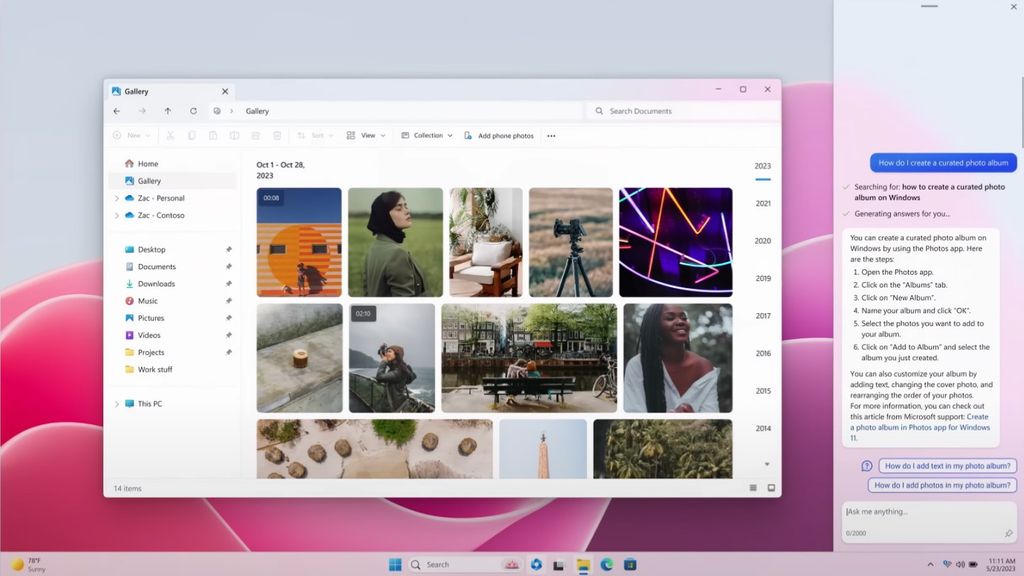1024x576 pixels.
Task: Click the See more ellipsis in the toolbar
Action: coord(551,135)
